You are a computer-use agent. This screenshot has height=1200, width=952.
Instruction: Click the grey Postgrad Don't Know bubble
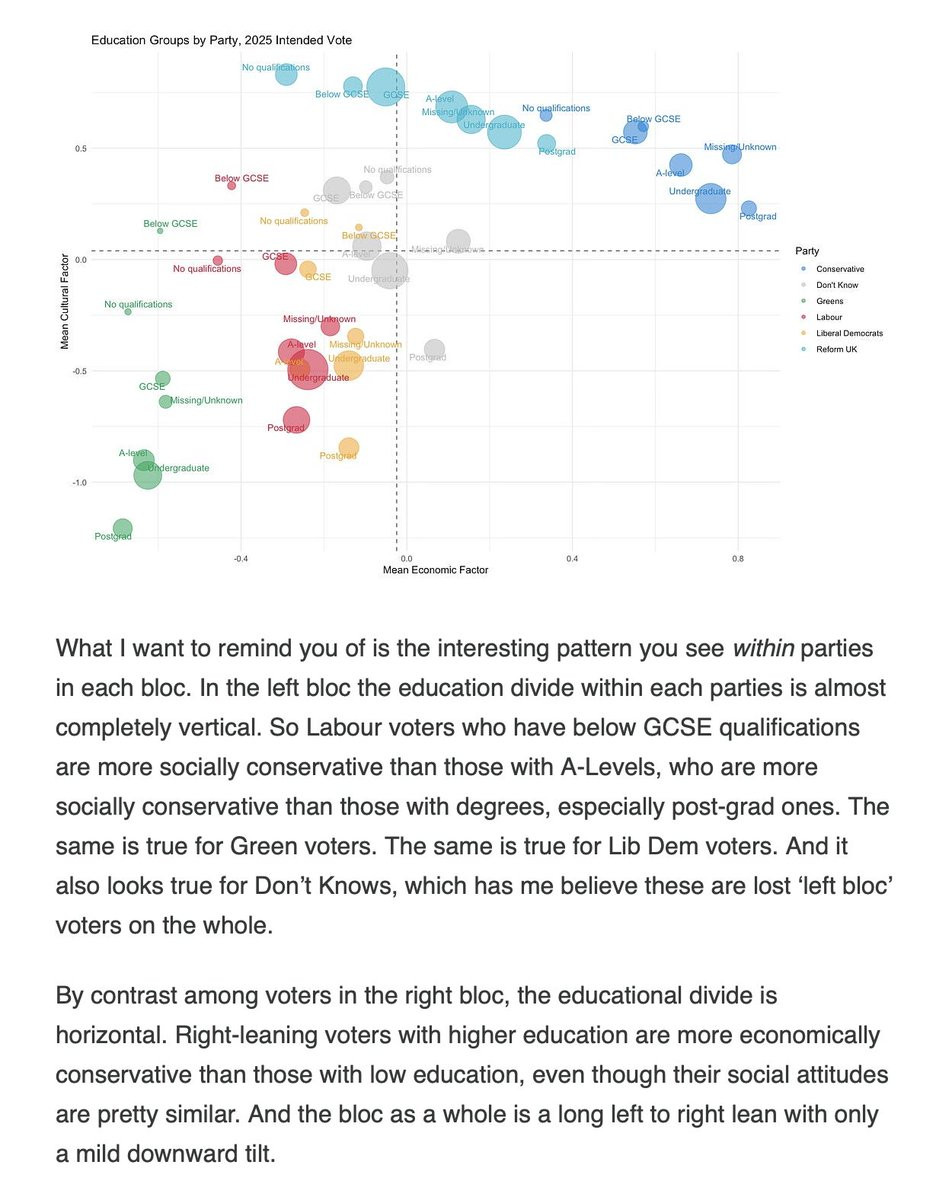(x=434, y=349)
